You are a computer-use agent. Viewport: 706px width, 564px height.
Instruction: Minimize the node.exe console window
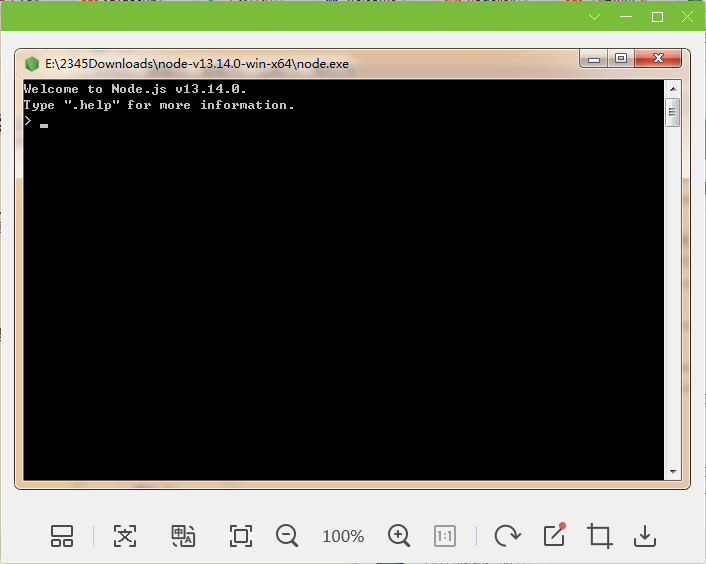[x=594, y=59]
